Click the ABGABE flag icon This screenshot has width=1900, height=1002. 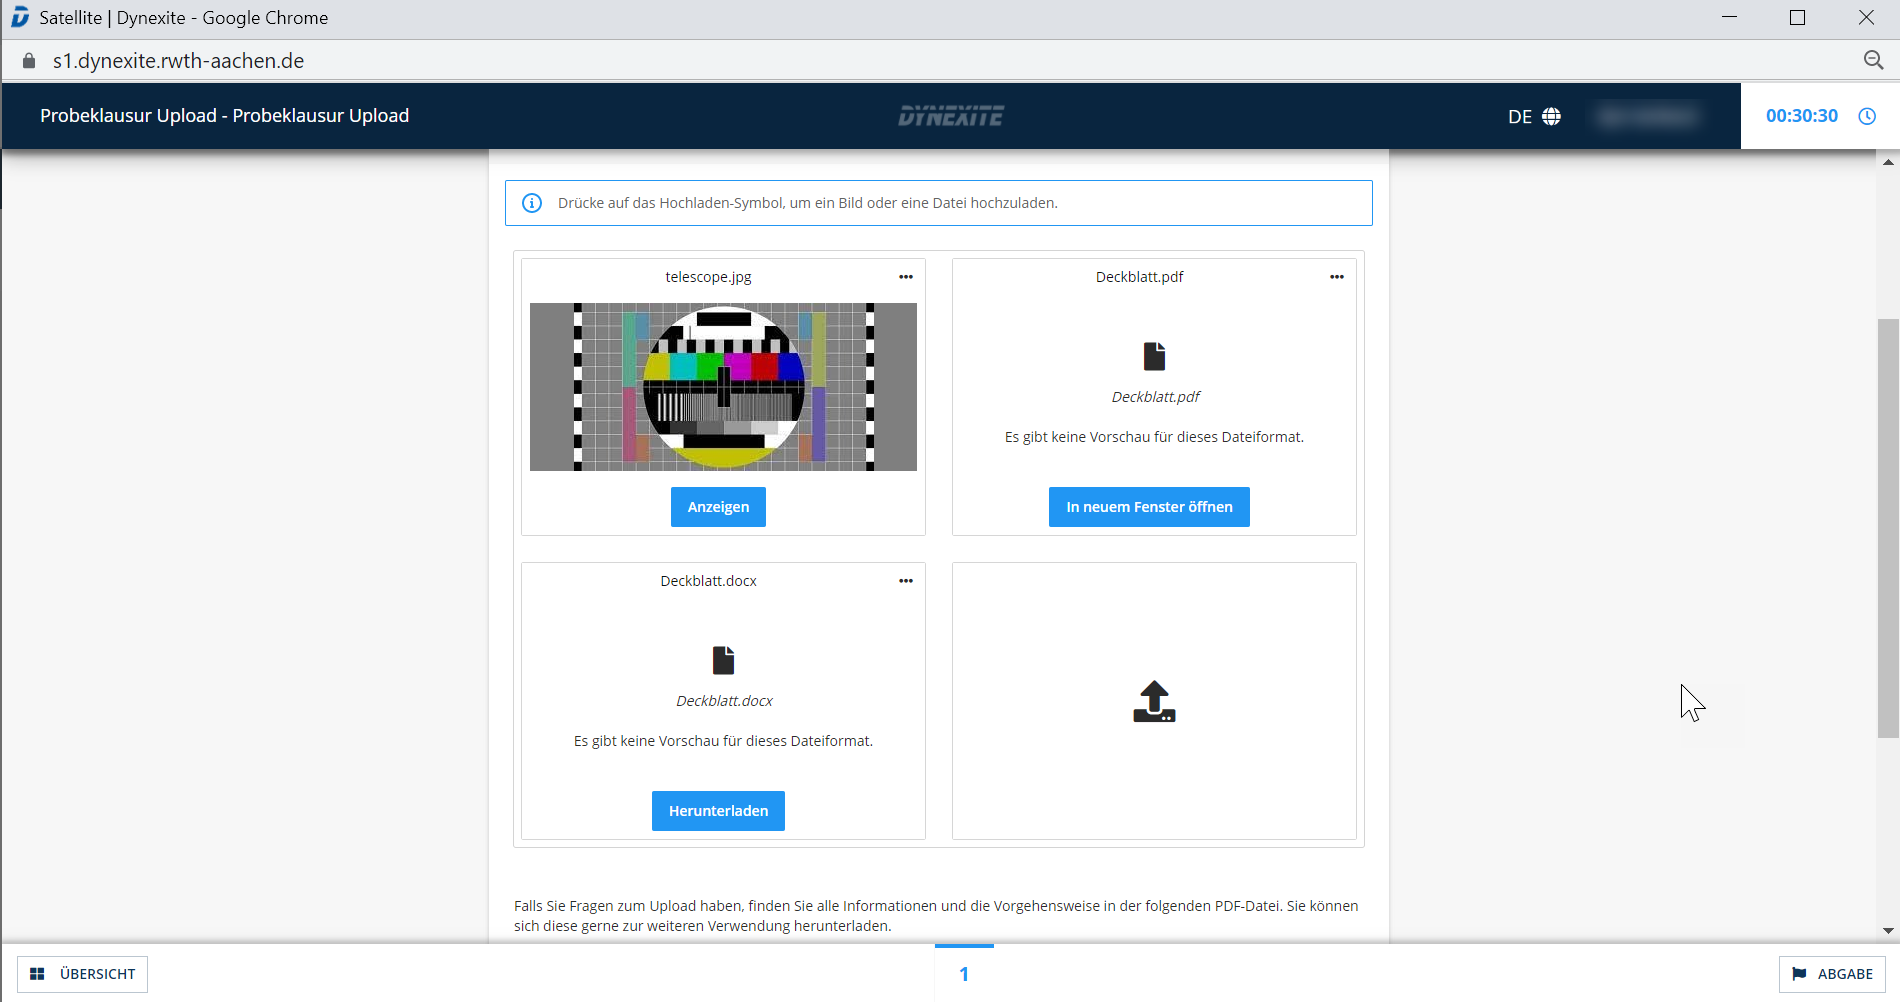click(x=1800, y=974)
